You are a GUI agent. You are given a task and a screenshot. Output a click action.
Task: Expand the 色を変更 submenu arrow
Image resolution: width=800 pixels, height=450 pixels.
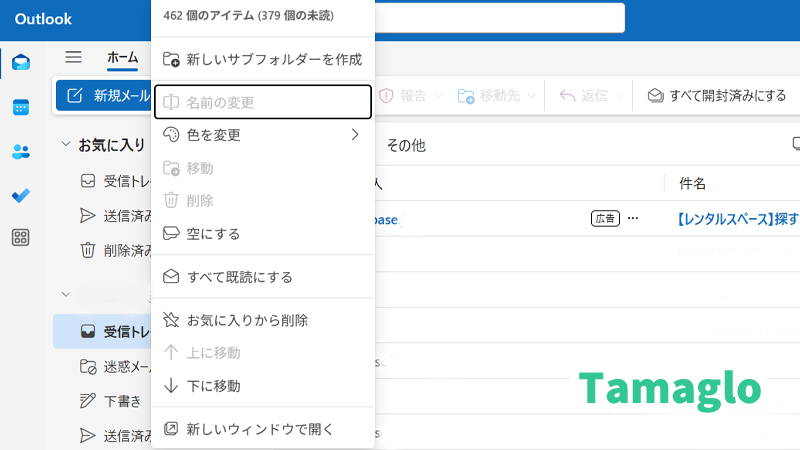(x=355, y=134)
